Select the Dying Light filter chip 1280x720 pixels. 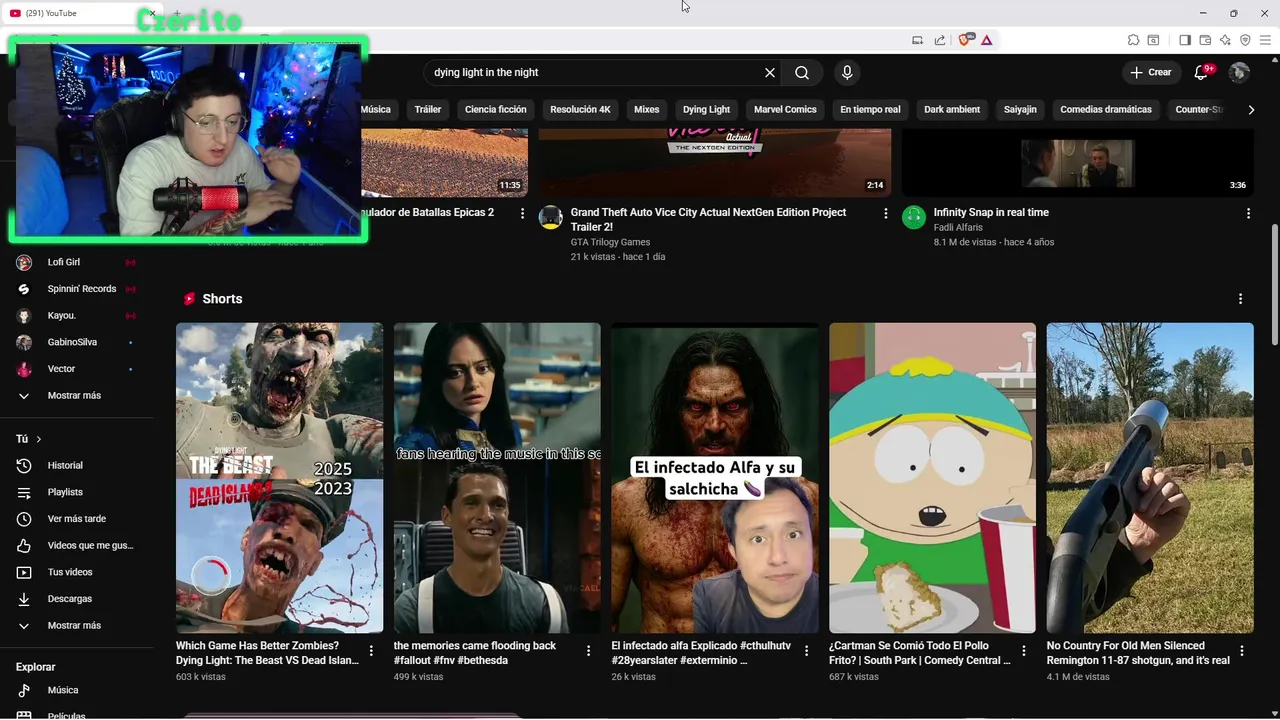point(706,110)
